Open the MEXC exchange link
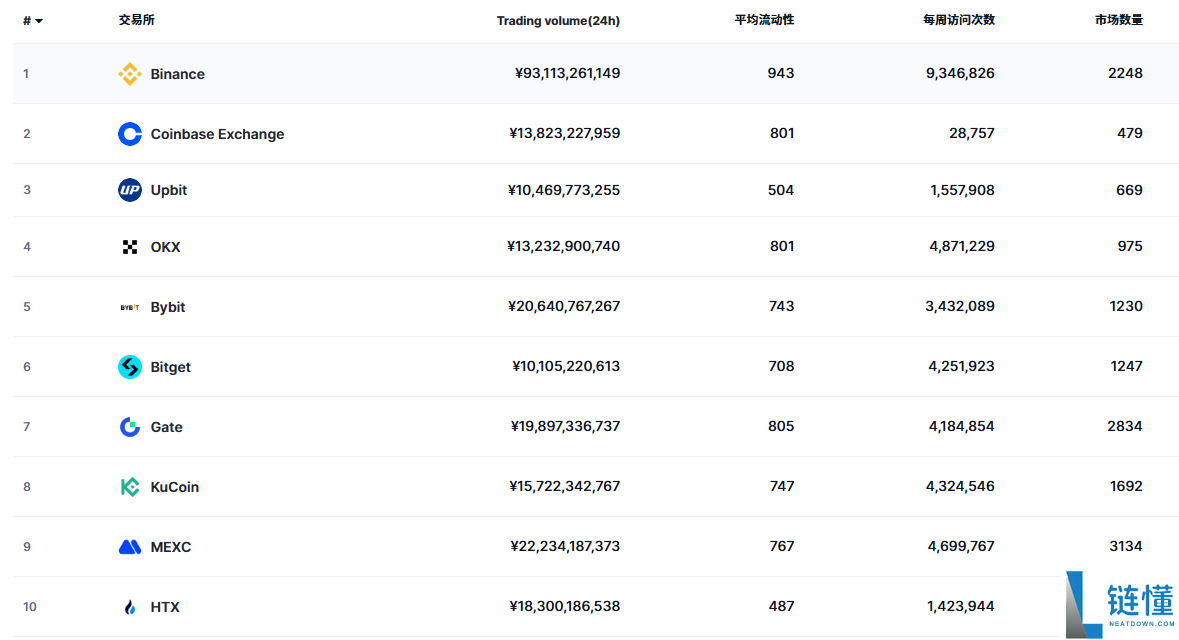 click(x=171, y=547)
